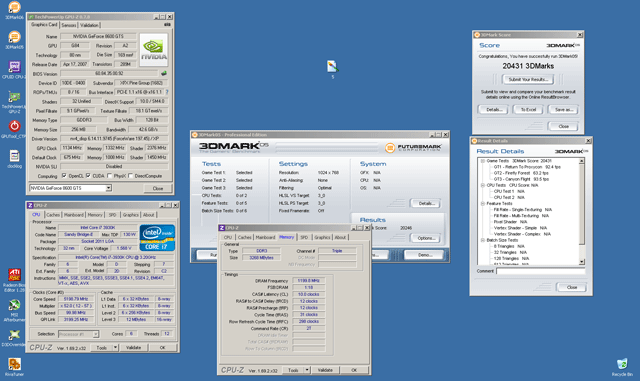Click the CPU-Z memory window Z title icon
Viewport: 640px width, 381px height.
(x=222, y=228)
